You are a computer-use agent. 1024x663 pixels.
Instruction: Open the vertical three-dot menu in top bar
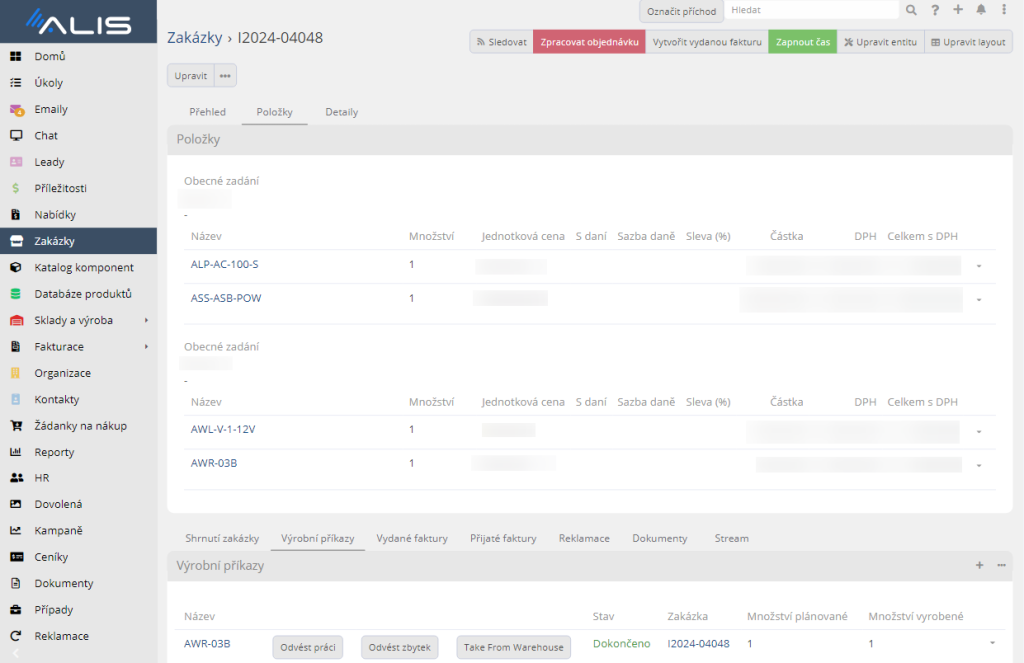point(1003,10)
